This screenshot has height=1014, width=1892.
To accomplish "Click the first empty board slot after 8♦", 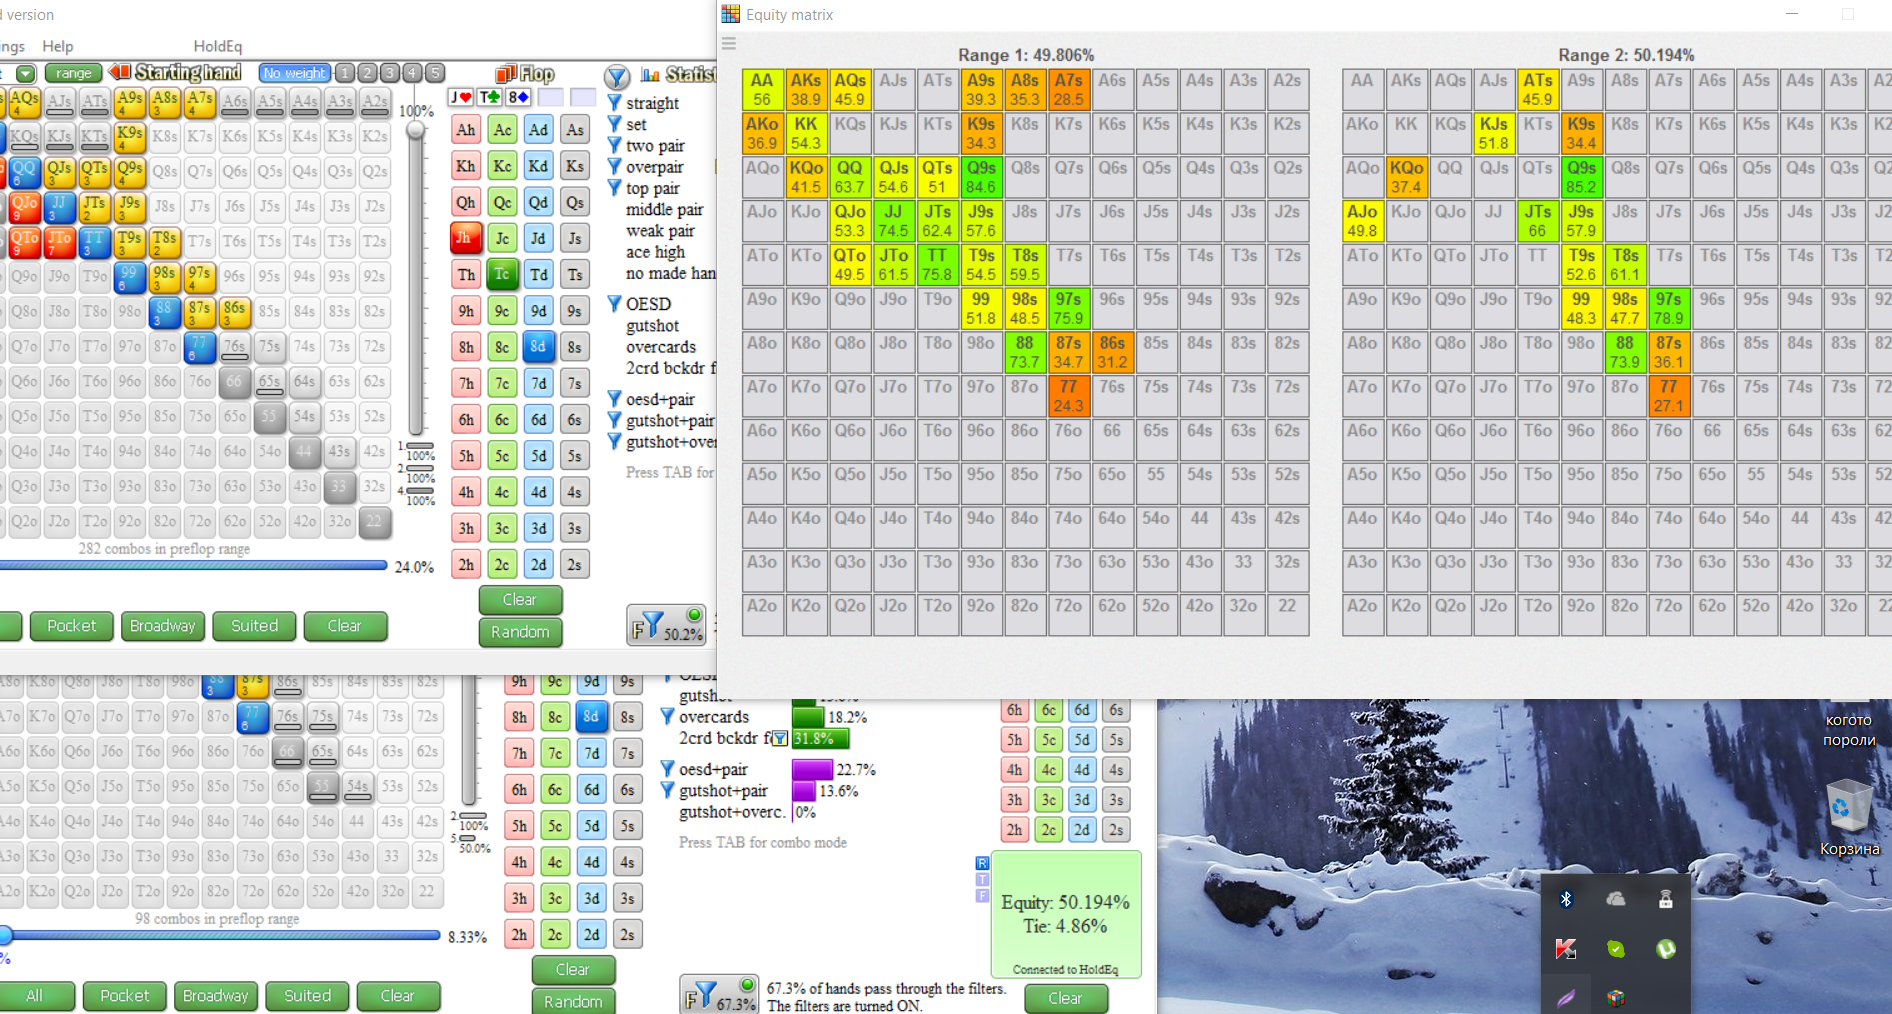I will click(551, 97).
